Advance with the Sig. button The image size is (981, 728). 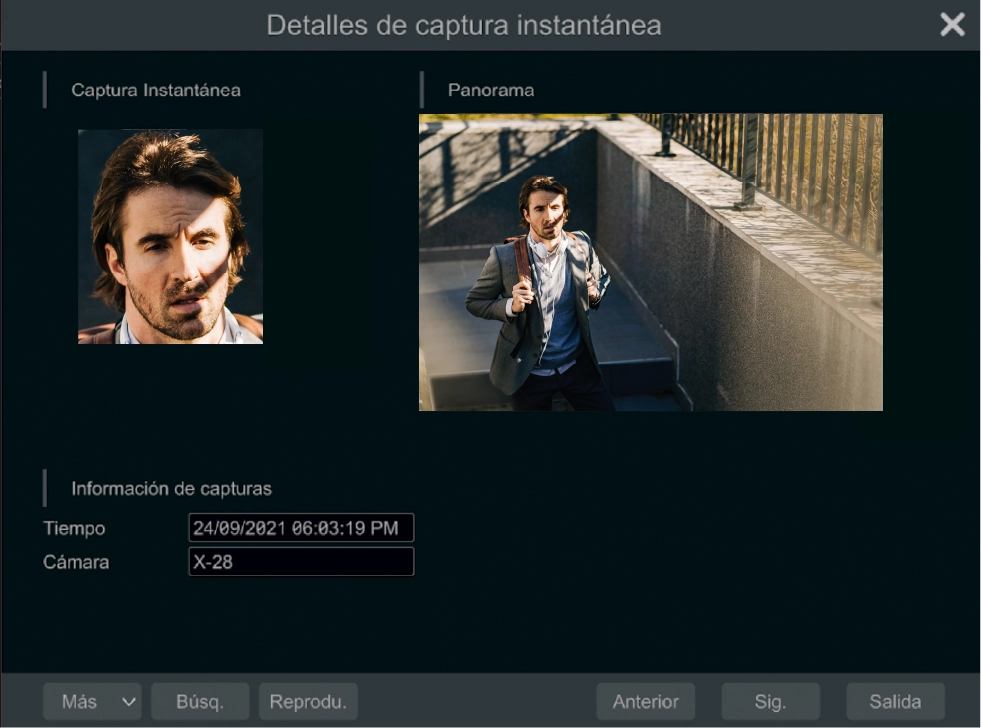coord(770,702)
